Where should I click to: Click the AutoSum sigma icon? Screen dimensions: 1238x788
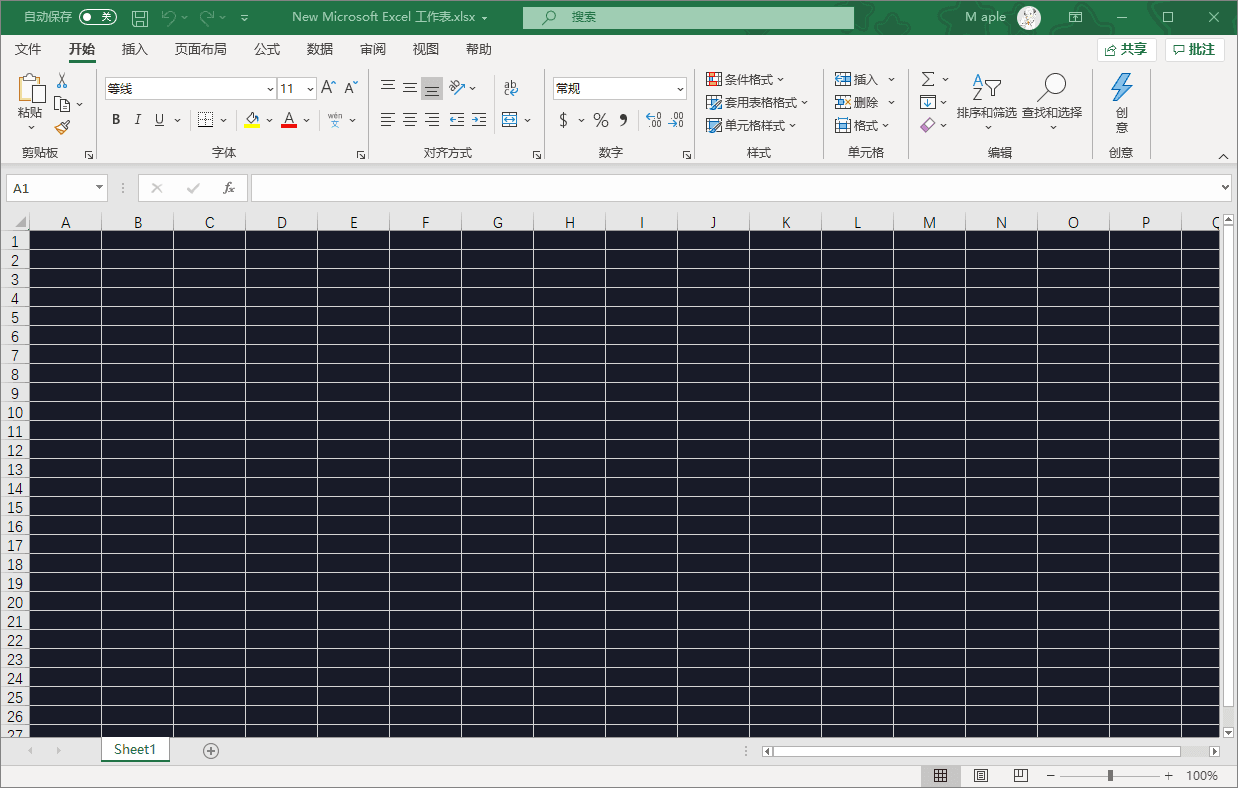[928, 79]
